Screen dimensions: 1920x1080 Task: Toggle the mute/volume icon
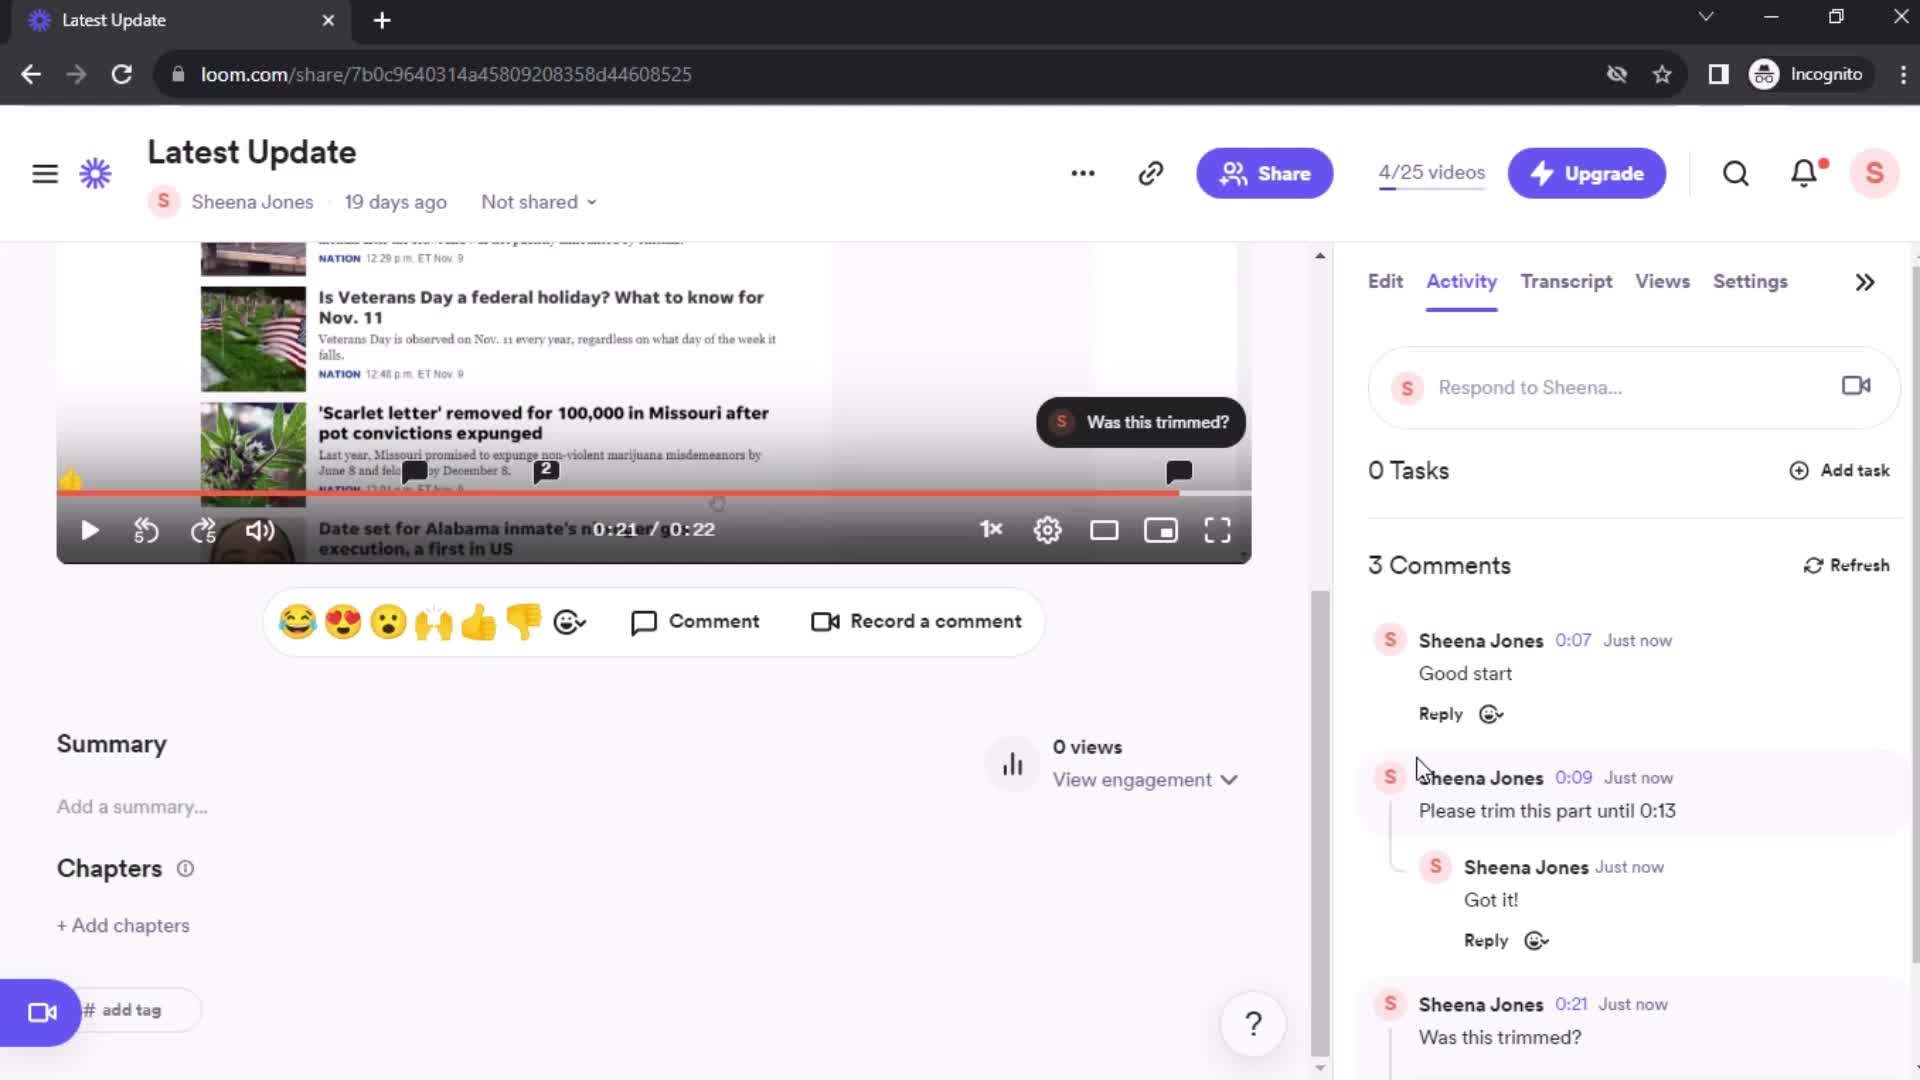[260, 529]
